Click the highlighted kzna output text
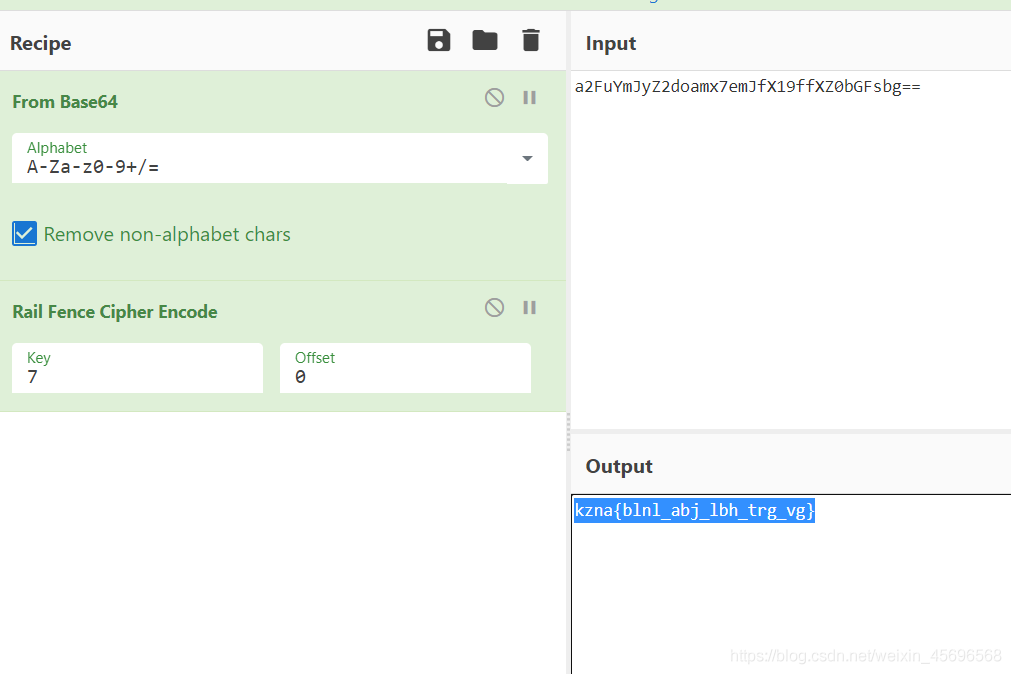1011x674 pixels. [x=694, y=511]
